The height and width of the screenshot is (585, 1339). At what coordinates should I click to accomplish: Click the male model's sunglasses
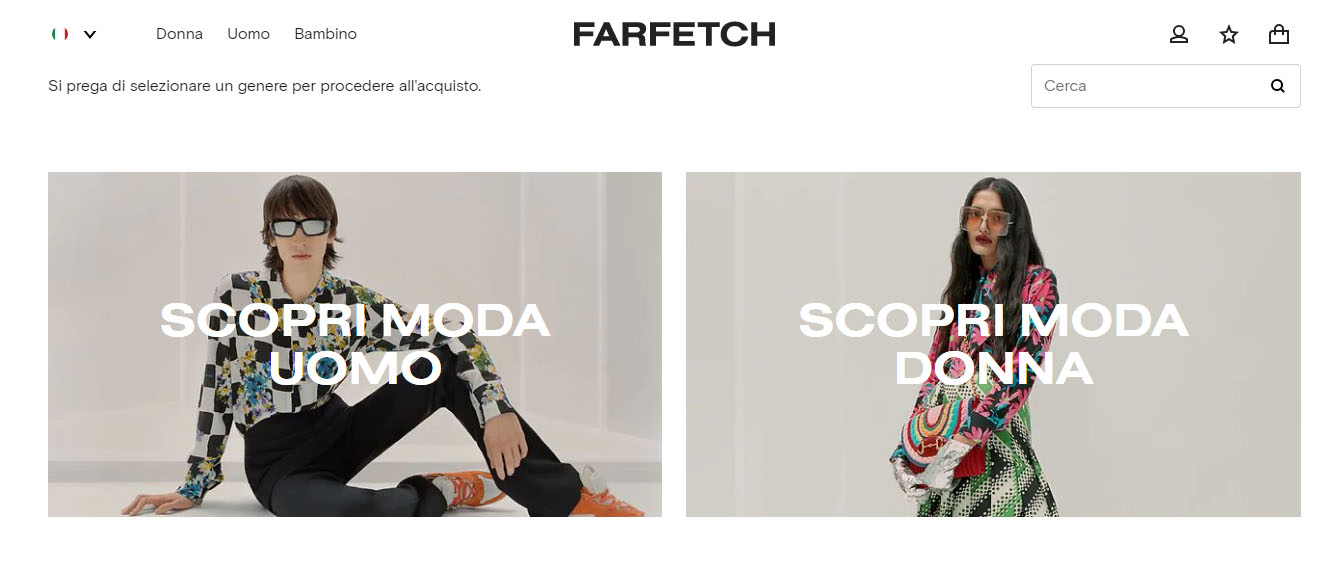pyautogui.click(x=301, y=227)
